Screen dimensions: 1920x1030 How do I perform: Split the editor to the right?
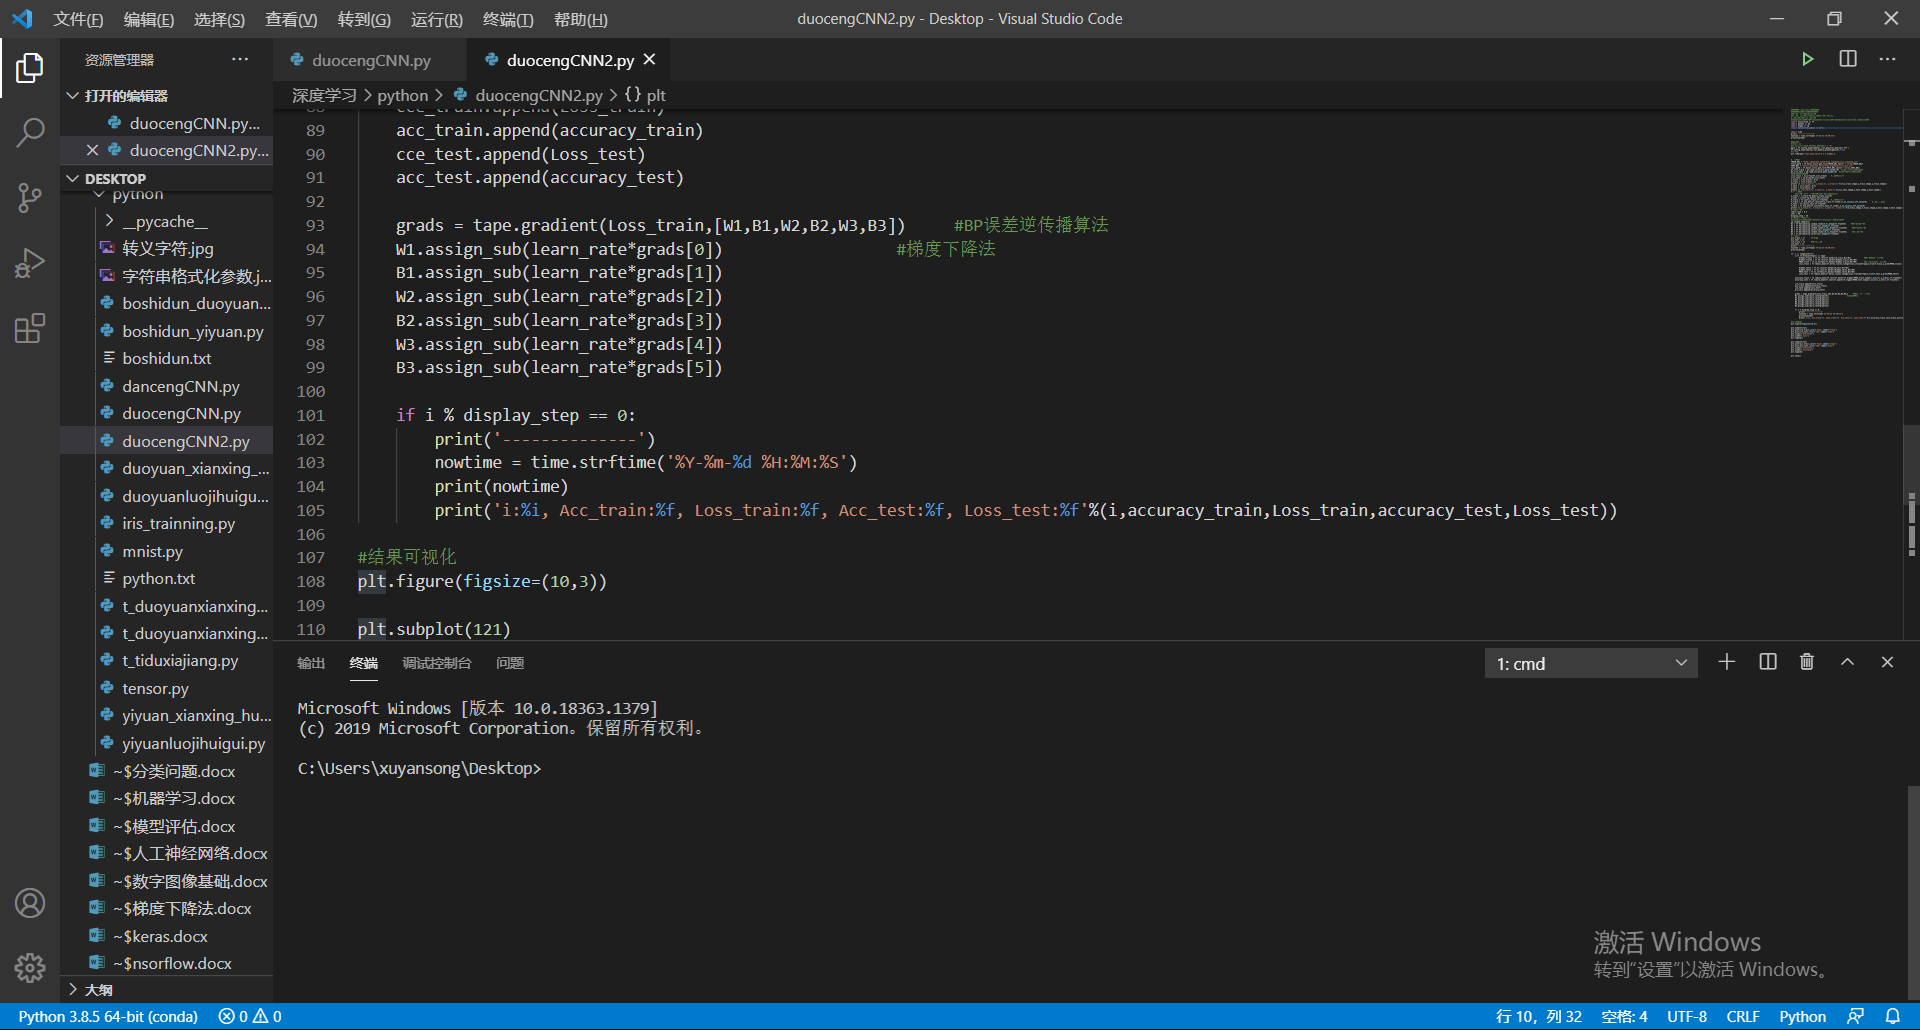tap(1848, 59)
